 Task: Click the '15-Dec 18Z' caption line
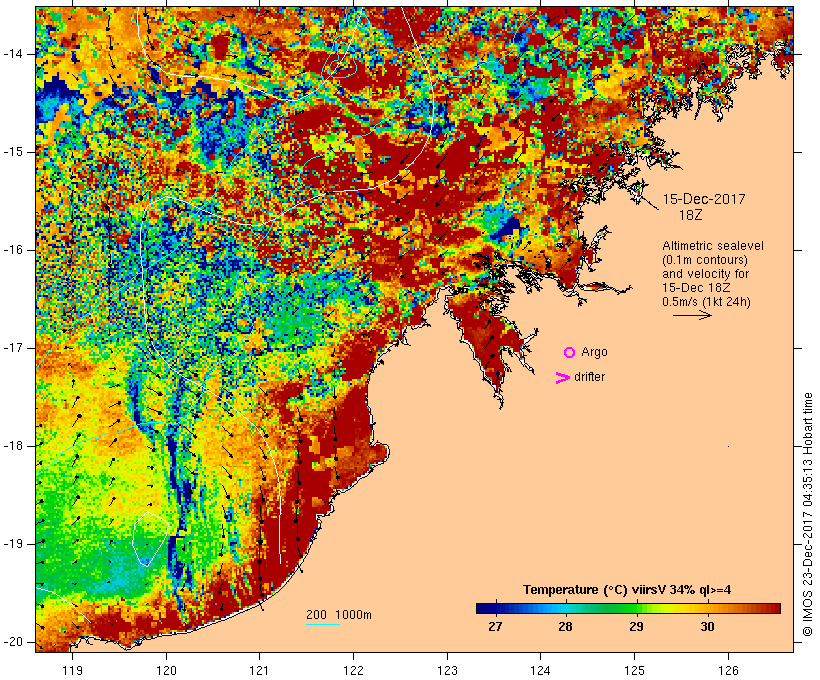click(696, 288)
